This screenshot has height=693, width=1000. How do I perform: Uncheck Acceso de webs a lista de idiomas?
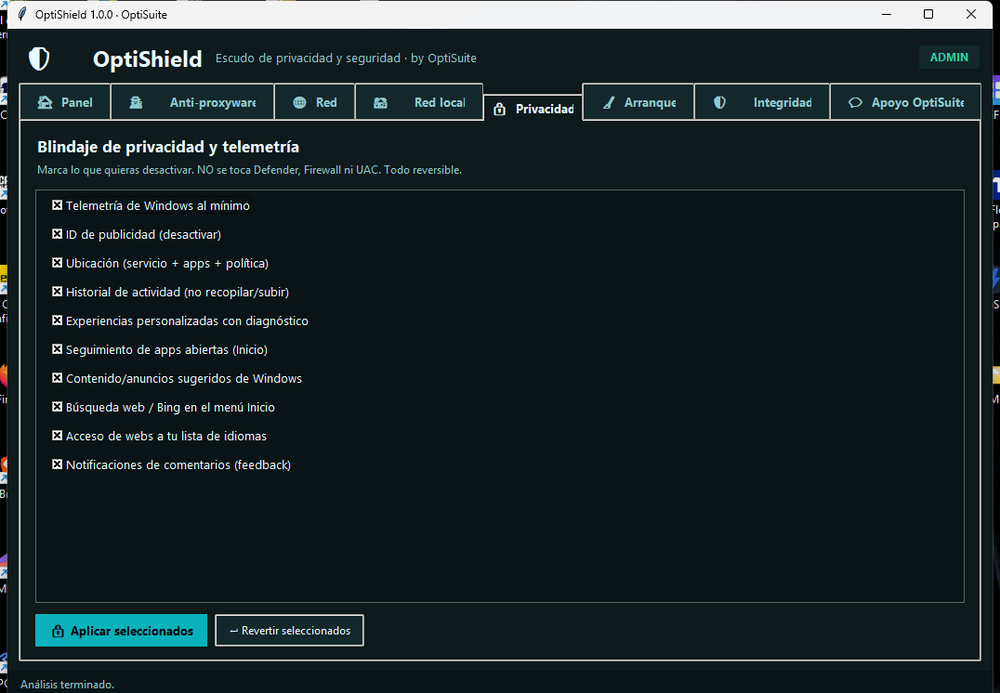(57, 435)
